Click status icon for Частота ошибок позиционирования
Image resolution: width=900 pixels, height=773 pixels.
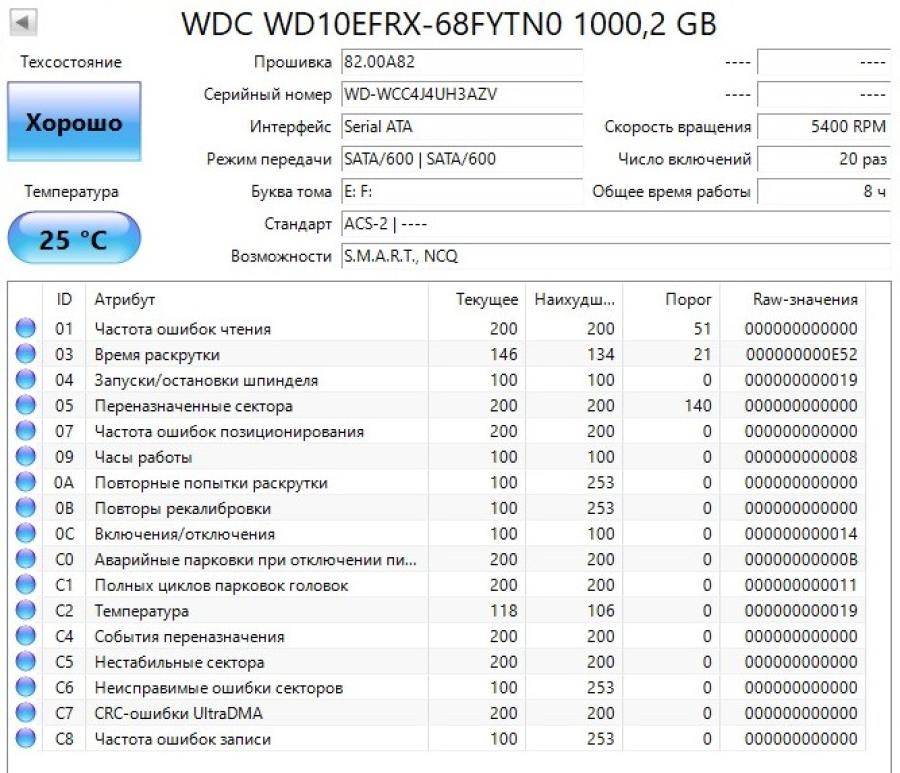[x=25, y=431]
